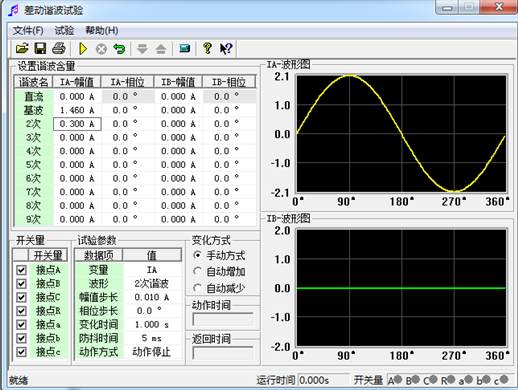Viewport: 518px width, 390px height.
Task: Stop the test with gray X icon
Action: [x=101, y=49]
